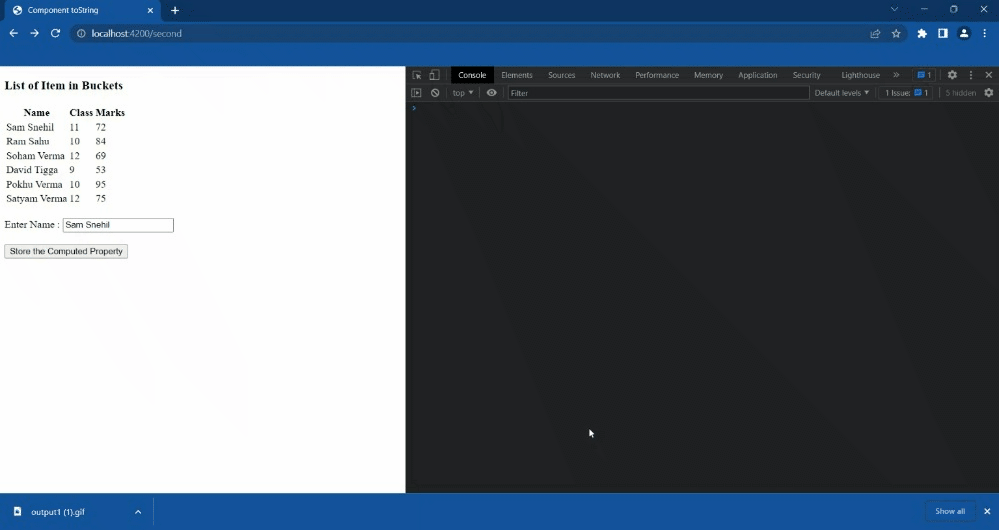The height and width of the screenshot is (530, 999).
Task: Open the DevTools customize menu
Action: click(x=971, y=75)
